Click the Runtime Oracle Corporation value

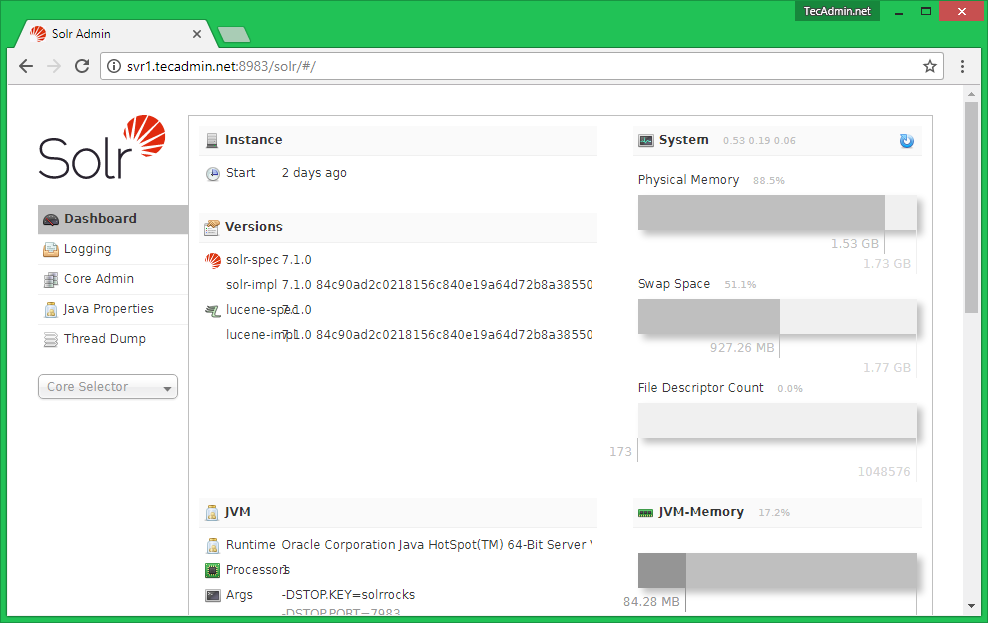point(437,545)
